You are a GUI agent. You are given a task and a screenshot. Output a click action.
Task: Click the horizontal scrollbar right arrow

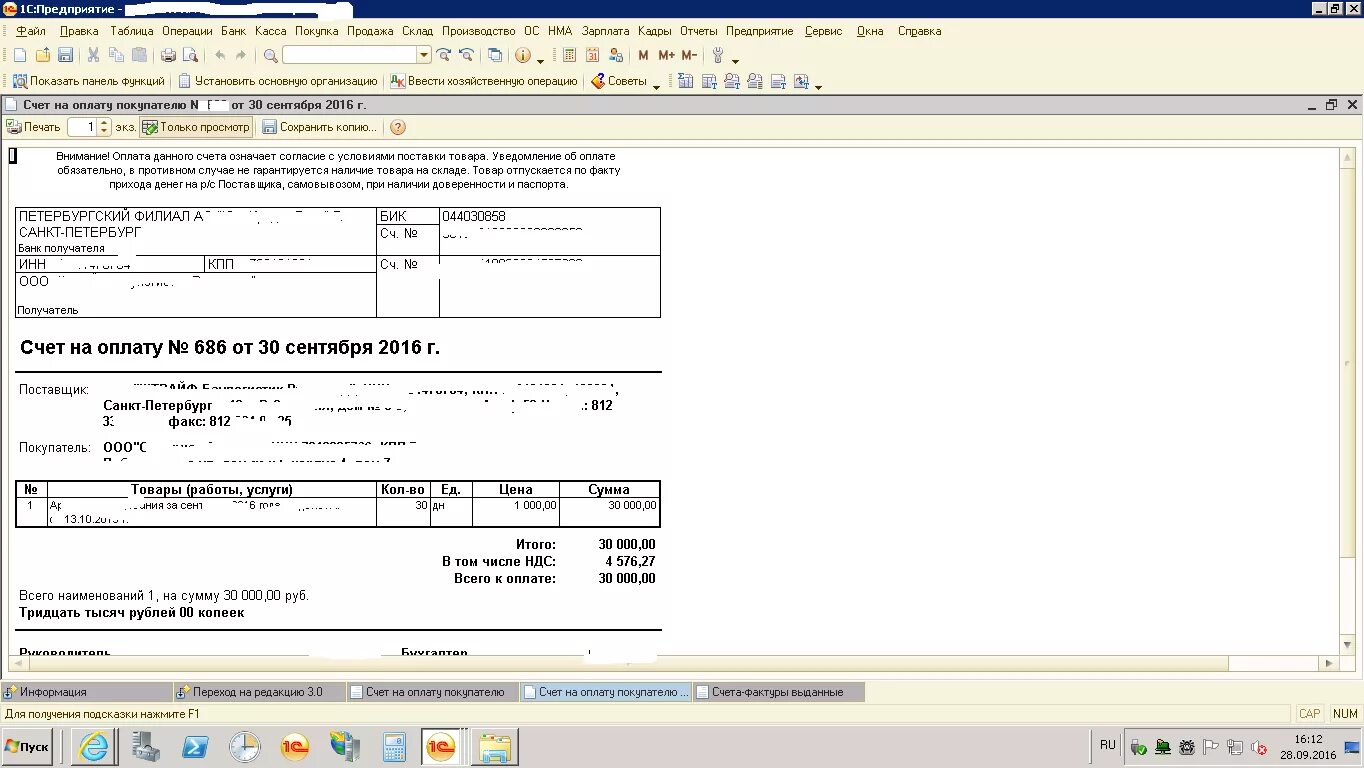[1329, 663]
